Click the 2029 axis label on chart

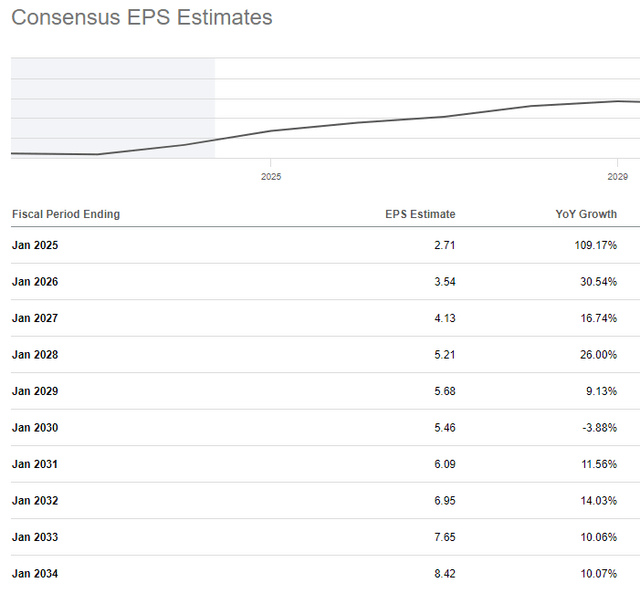click(x=618, y=177)
